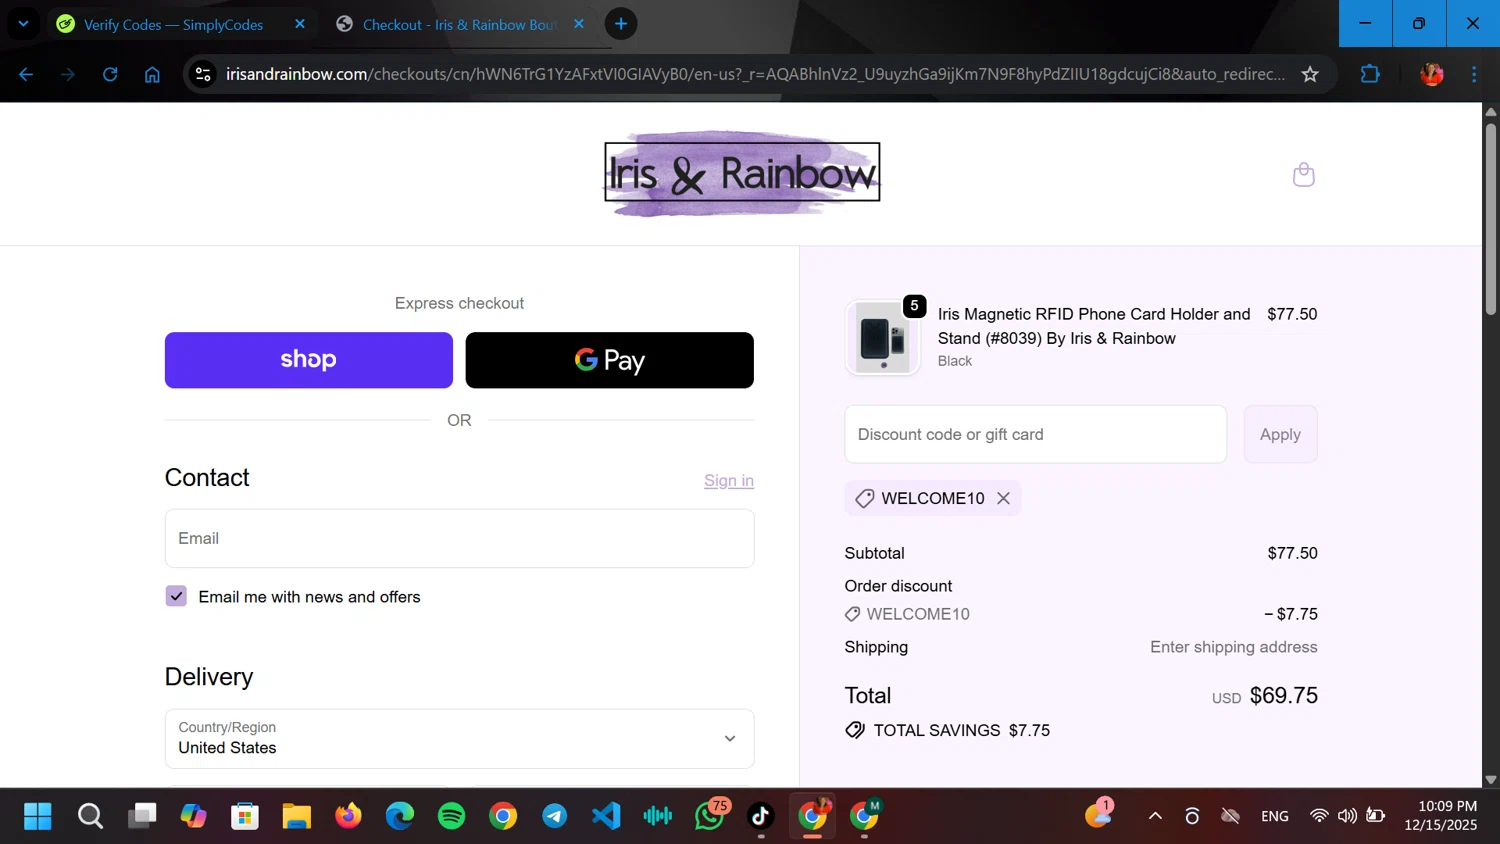Close the Verify Codes SimplyCodes tab

click(299, 24)
